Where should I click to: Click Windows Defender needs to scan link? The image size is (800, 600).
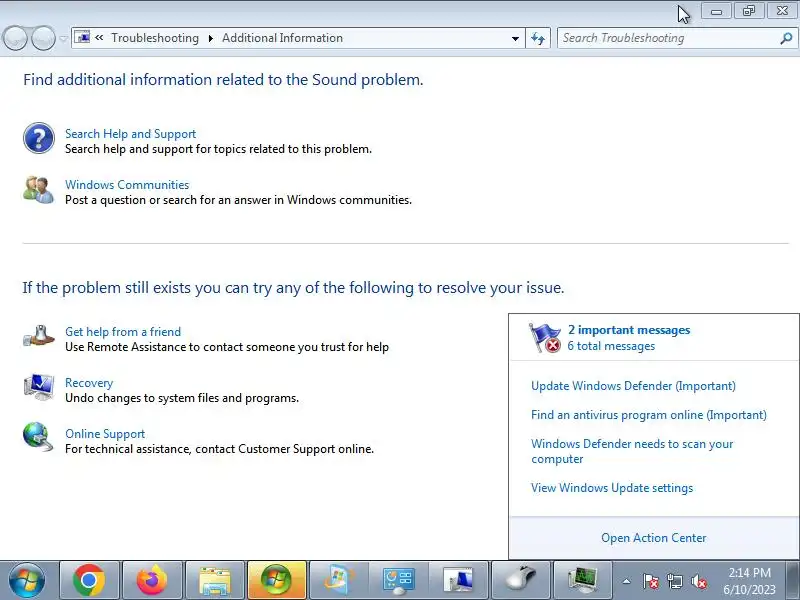[632, 451]
